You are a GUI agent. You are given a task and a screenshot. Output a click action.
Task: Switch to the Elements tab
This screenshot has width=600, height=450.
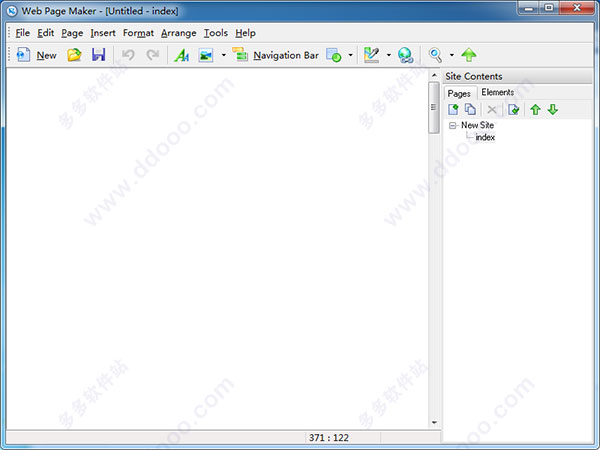[497, 92]
